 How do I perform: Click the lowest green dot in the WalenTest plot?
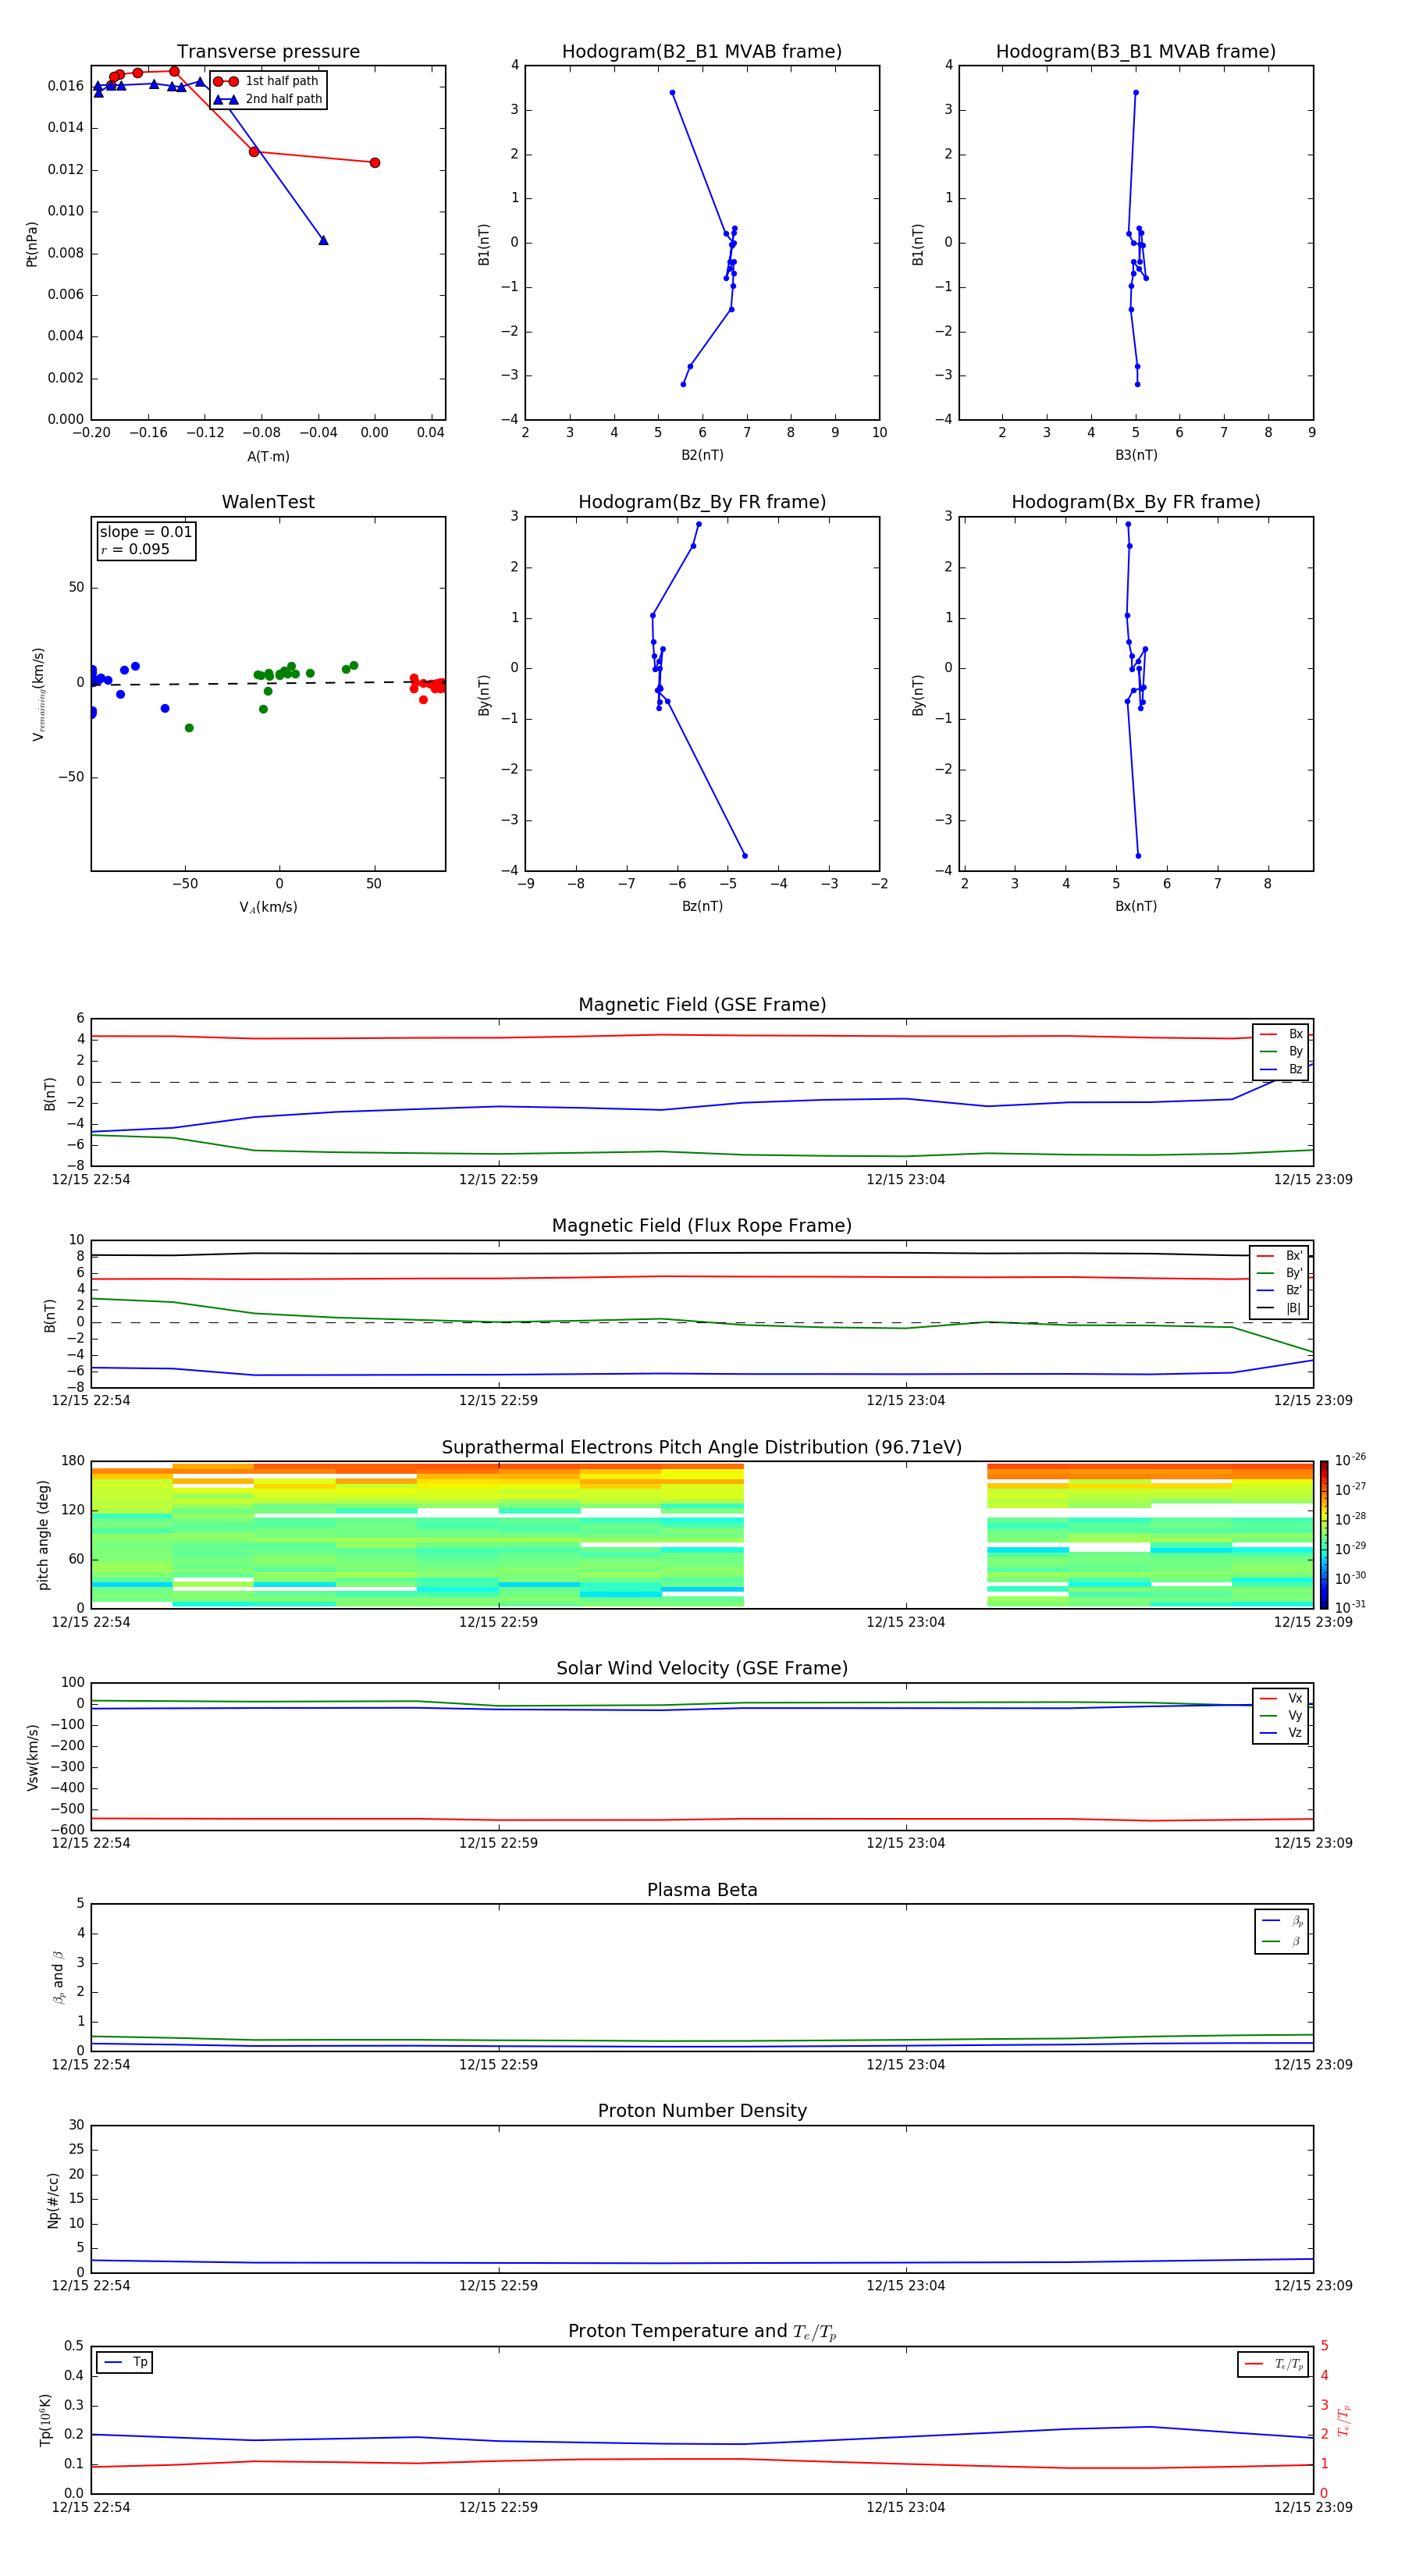[x=189, y=728]
